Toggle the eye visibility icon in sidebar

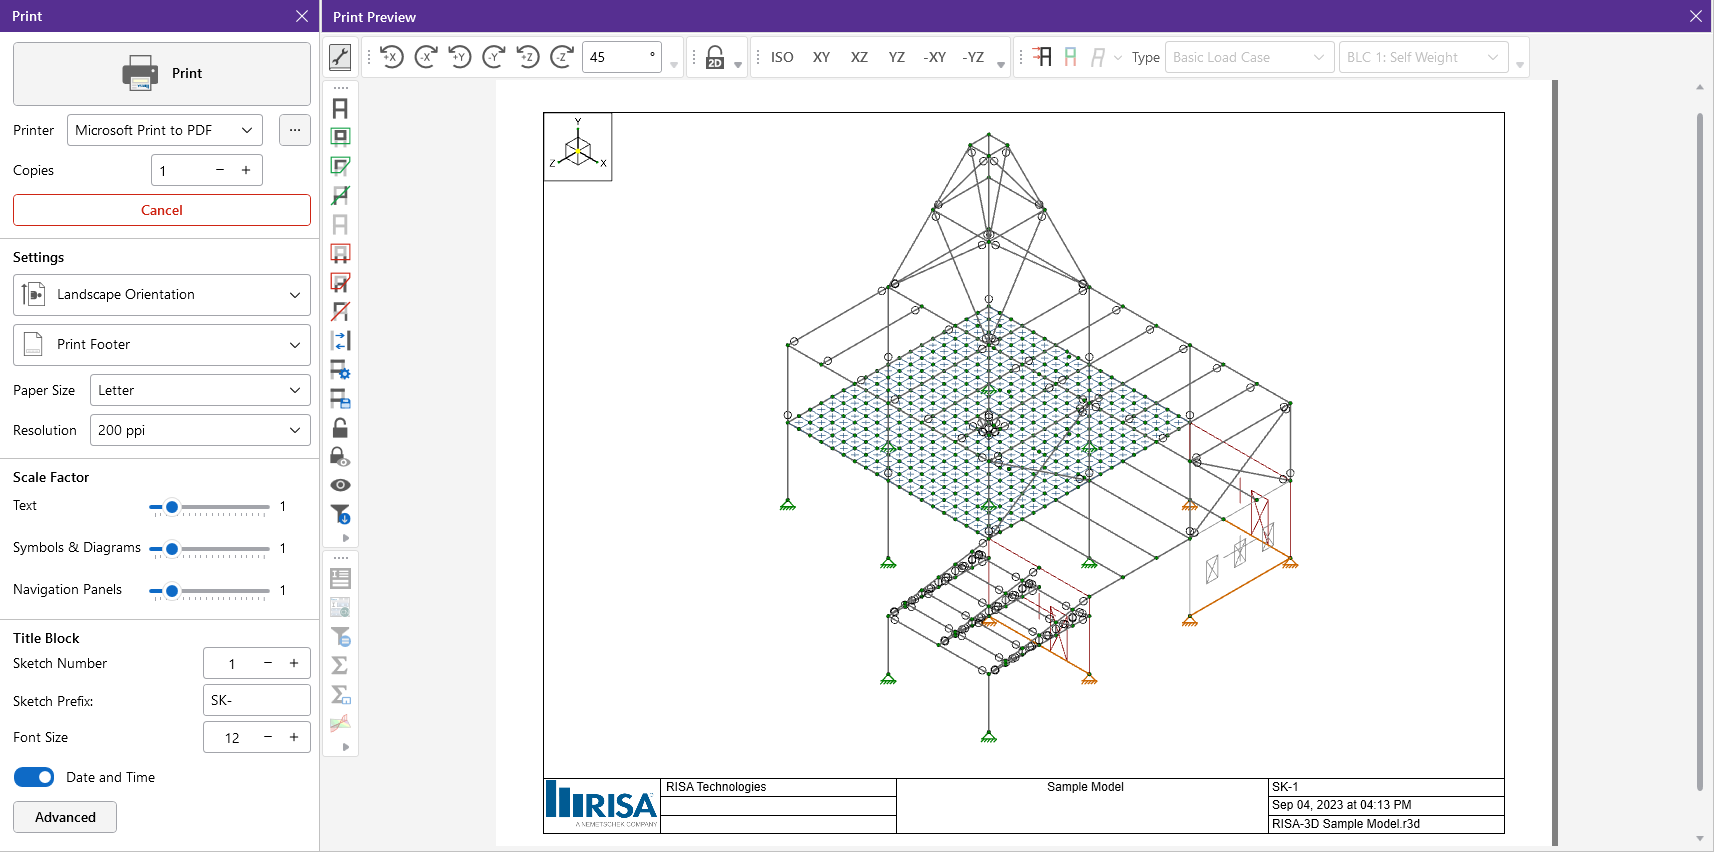pyautogui.click(x=340, y=485)
